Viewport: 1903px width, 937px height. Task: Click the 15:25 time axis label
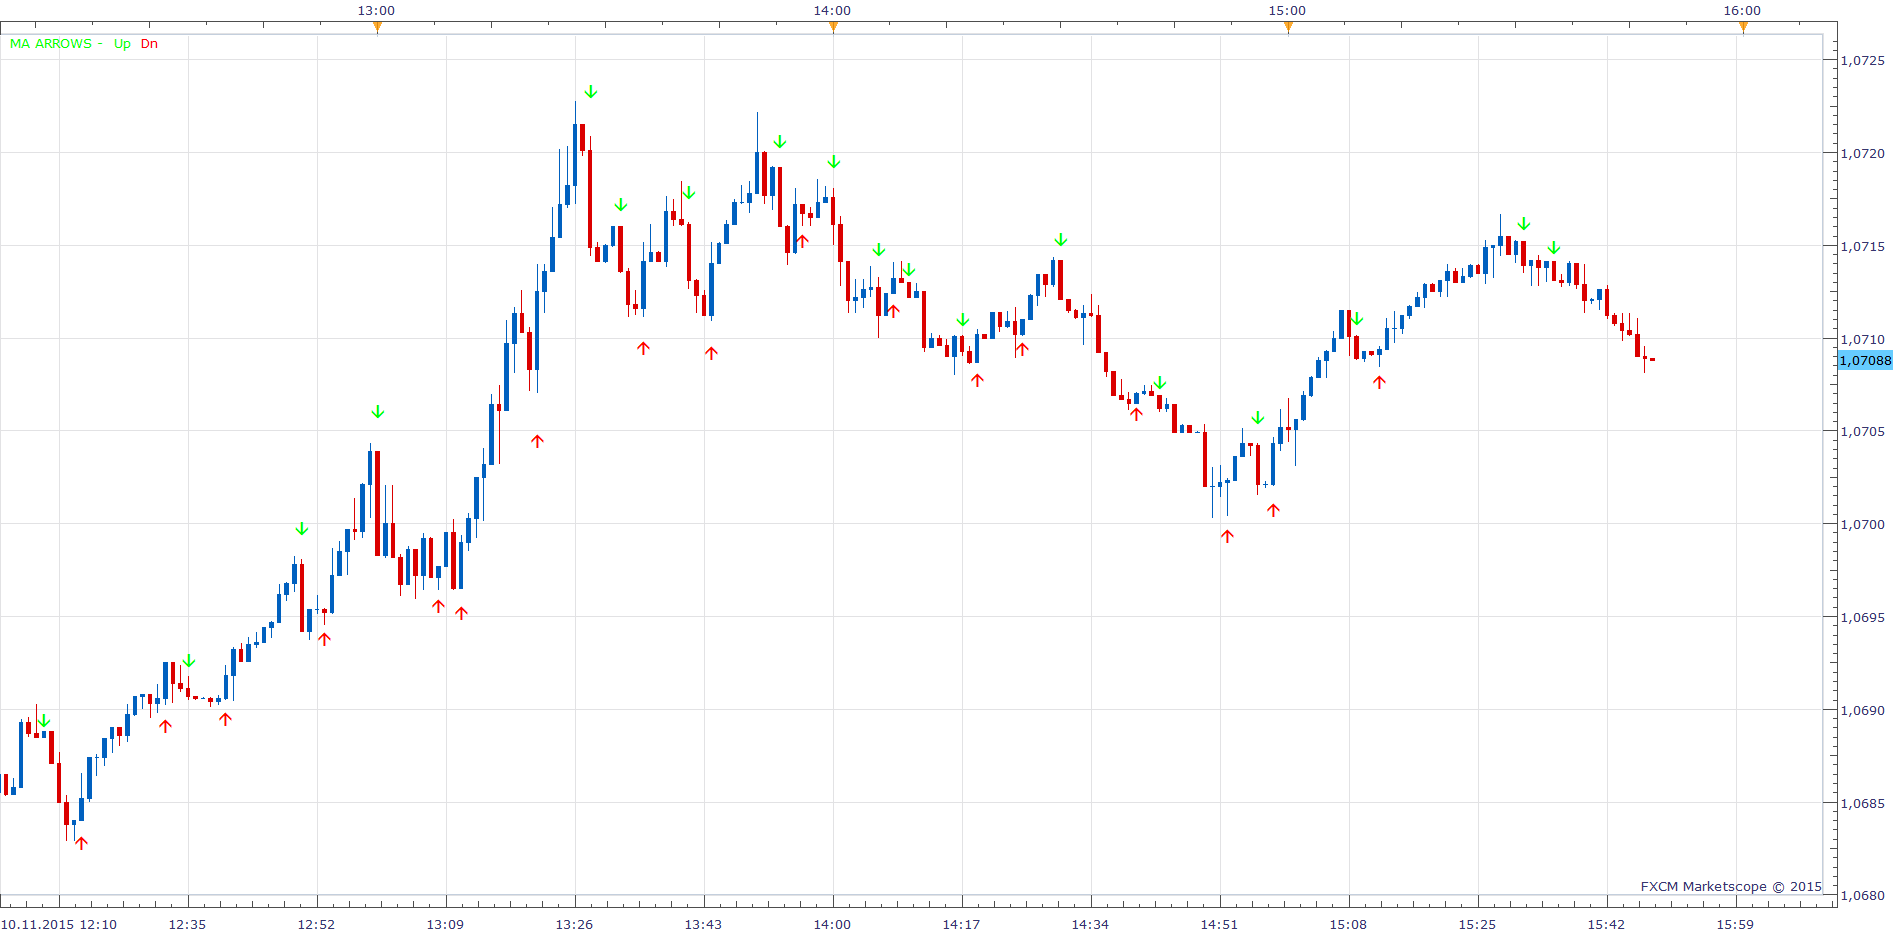pyautogui.click(x=1477, y=924)
